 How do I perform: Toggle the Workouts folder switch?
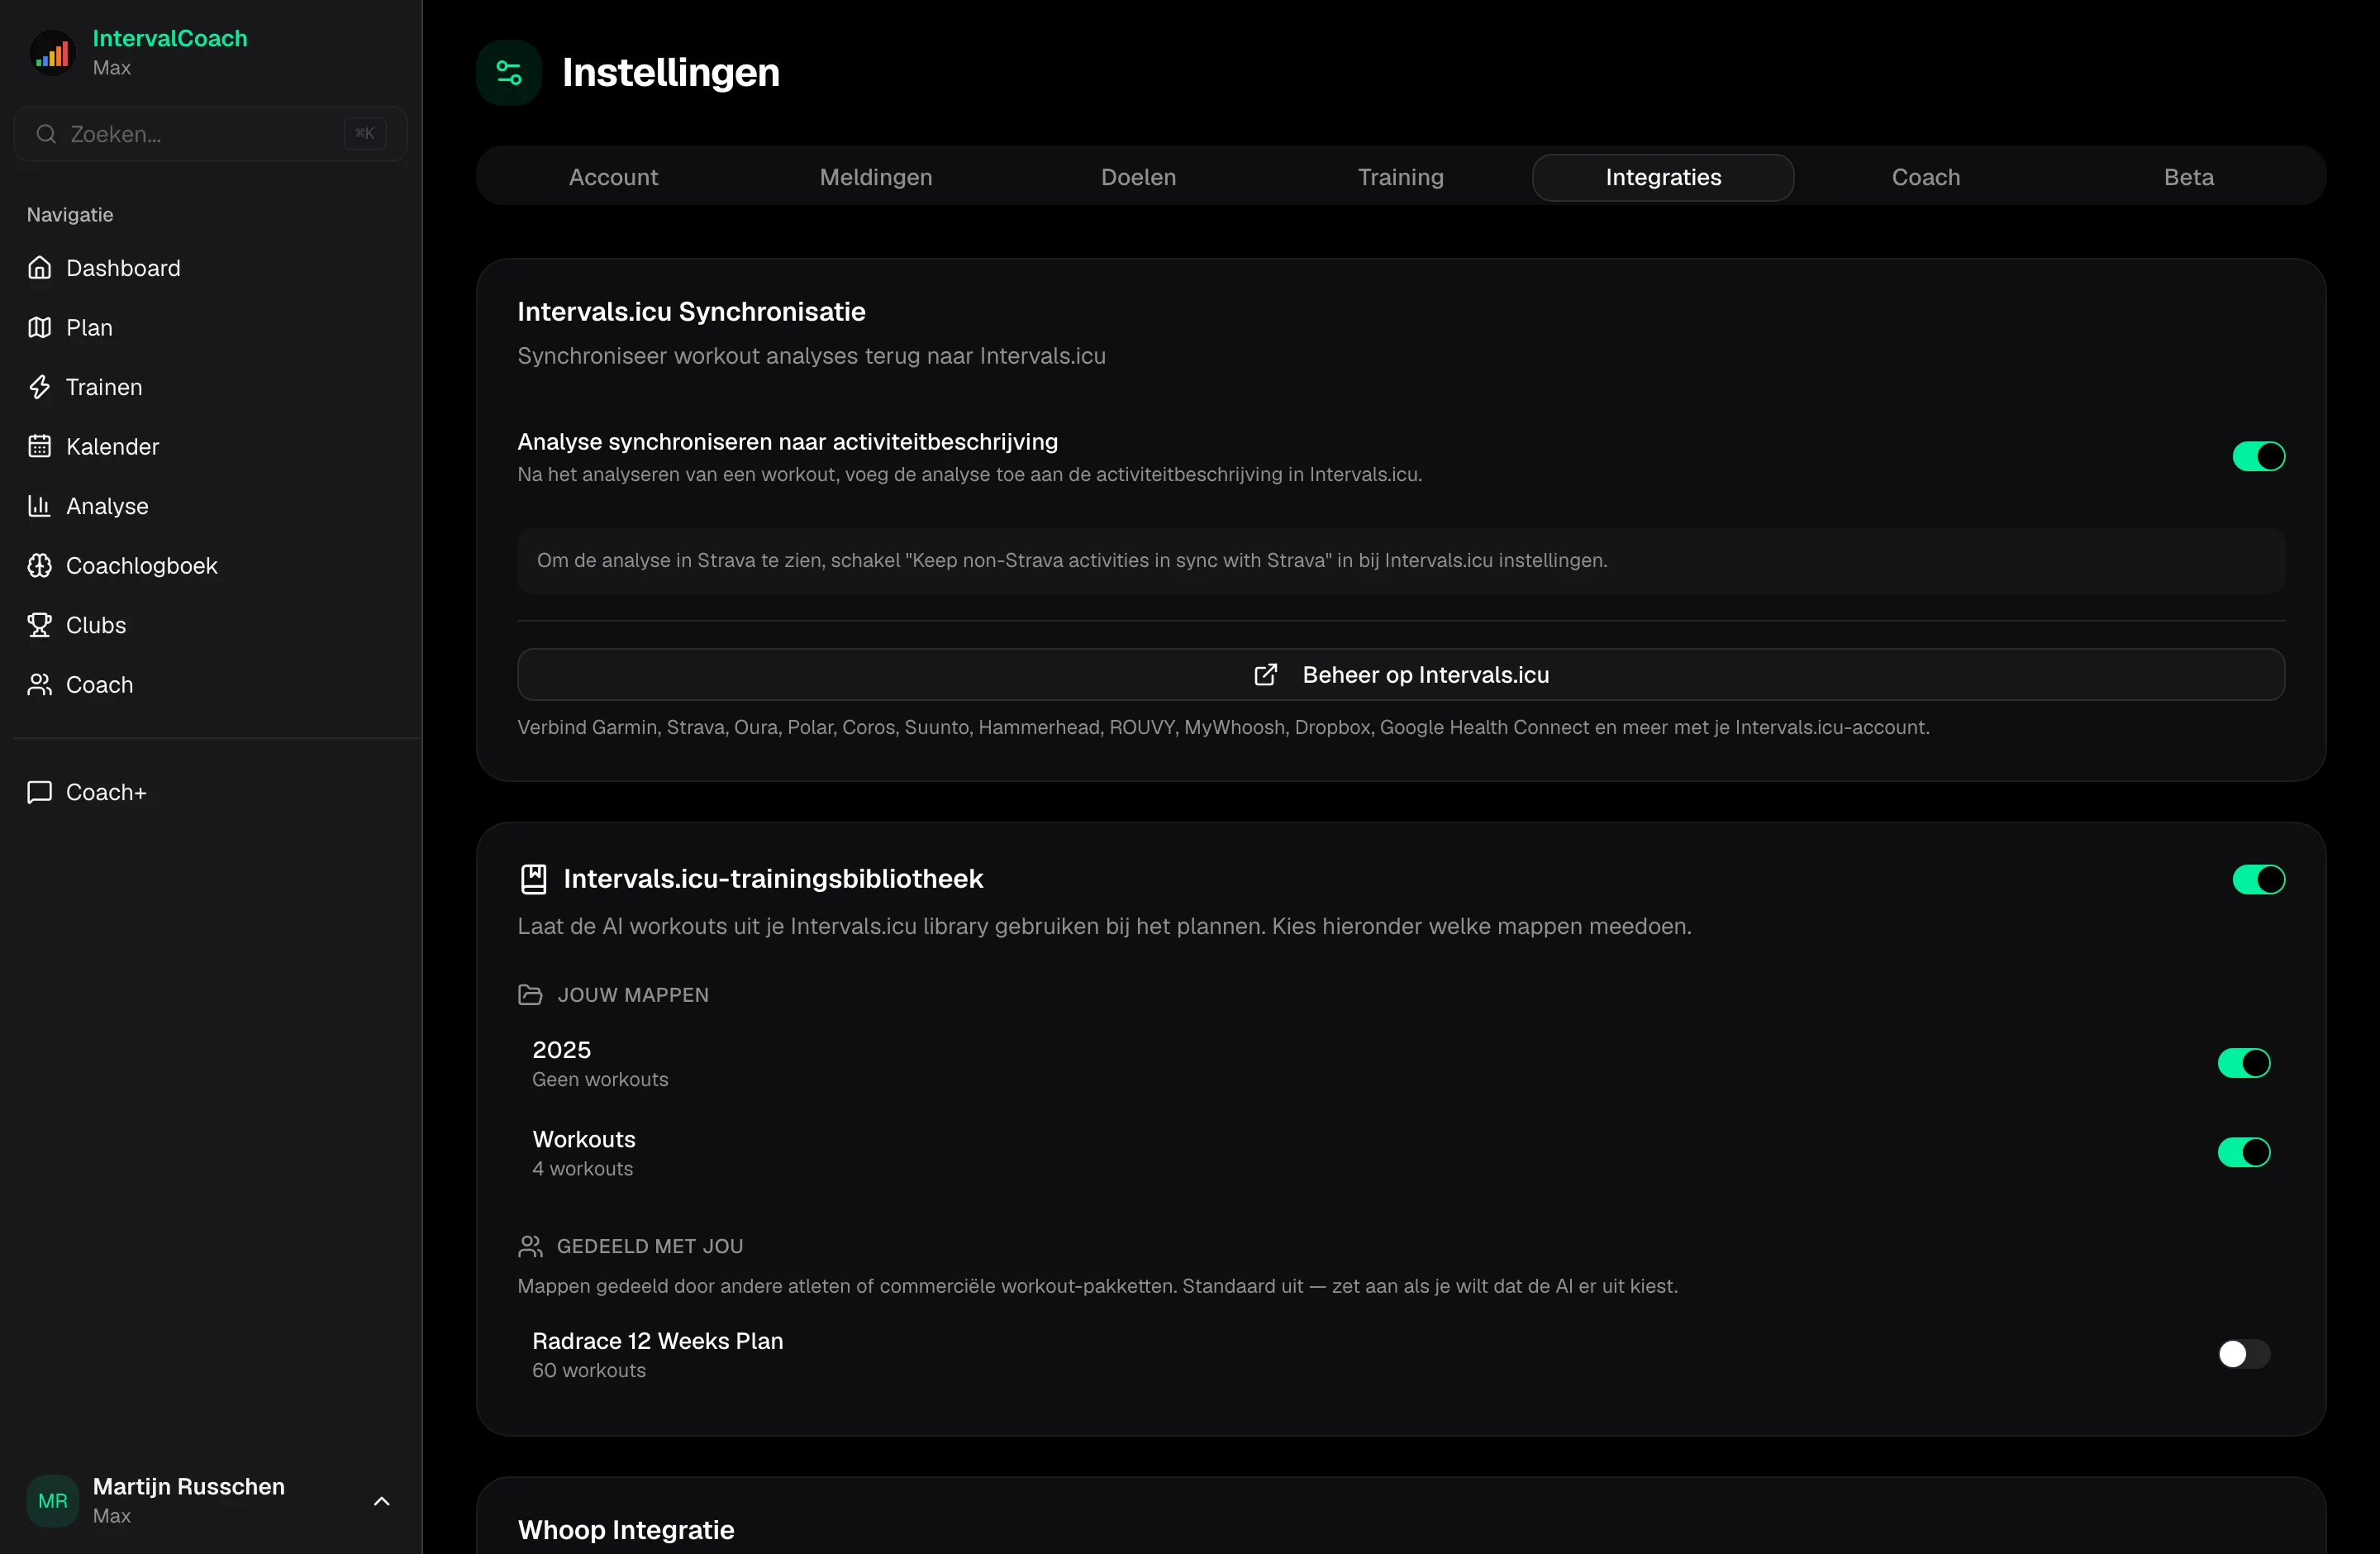click(2243, 1152)
